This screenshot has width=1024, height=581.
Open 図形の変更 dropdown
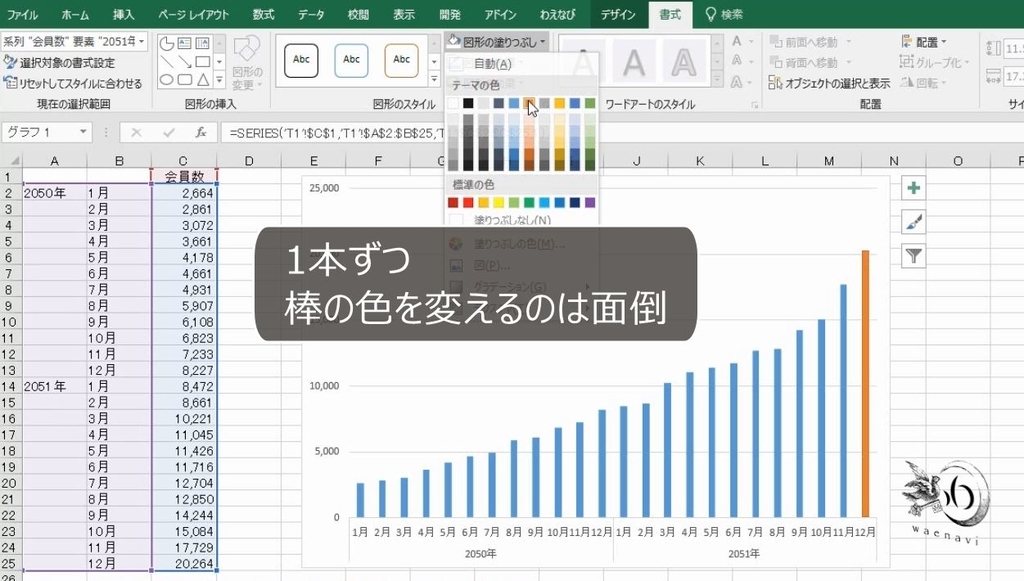tap(248, 62)
